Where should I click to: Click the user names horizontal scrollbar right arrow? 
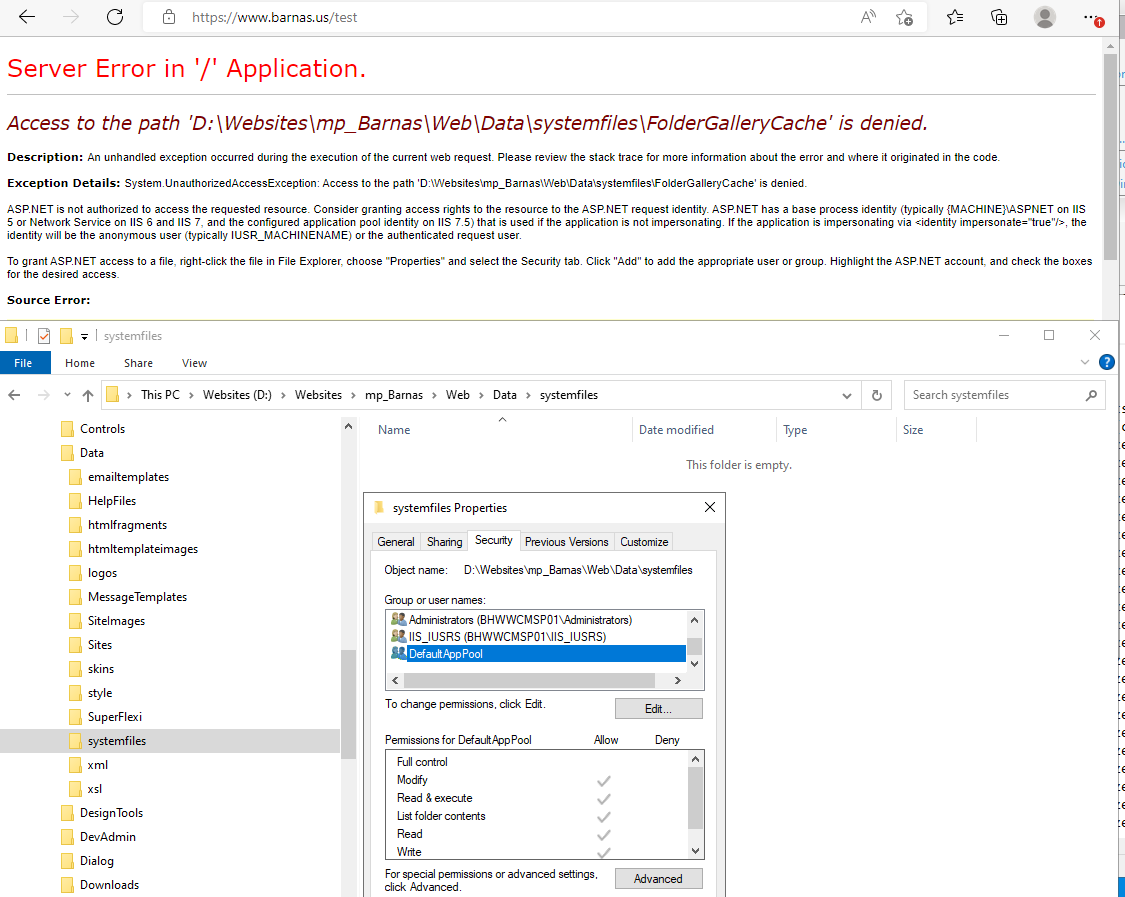(x=677, y=680)
